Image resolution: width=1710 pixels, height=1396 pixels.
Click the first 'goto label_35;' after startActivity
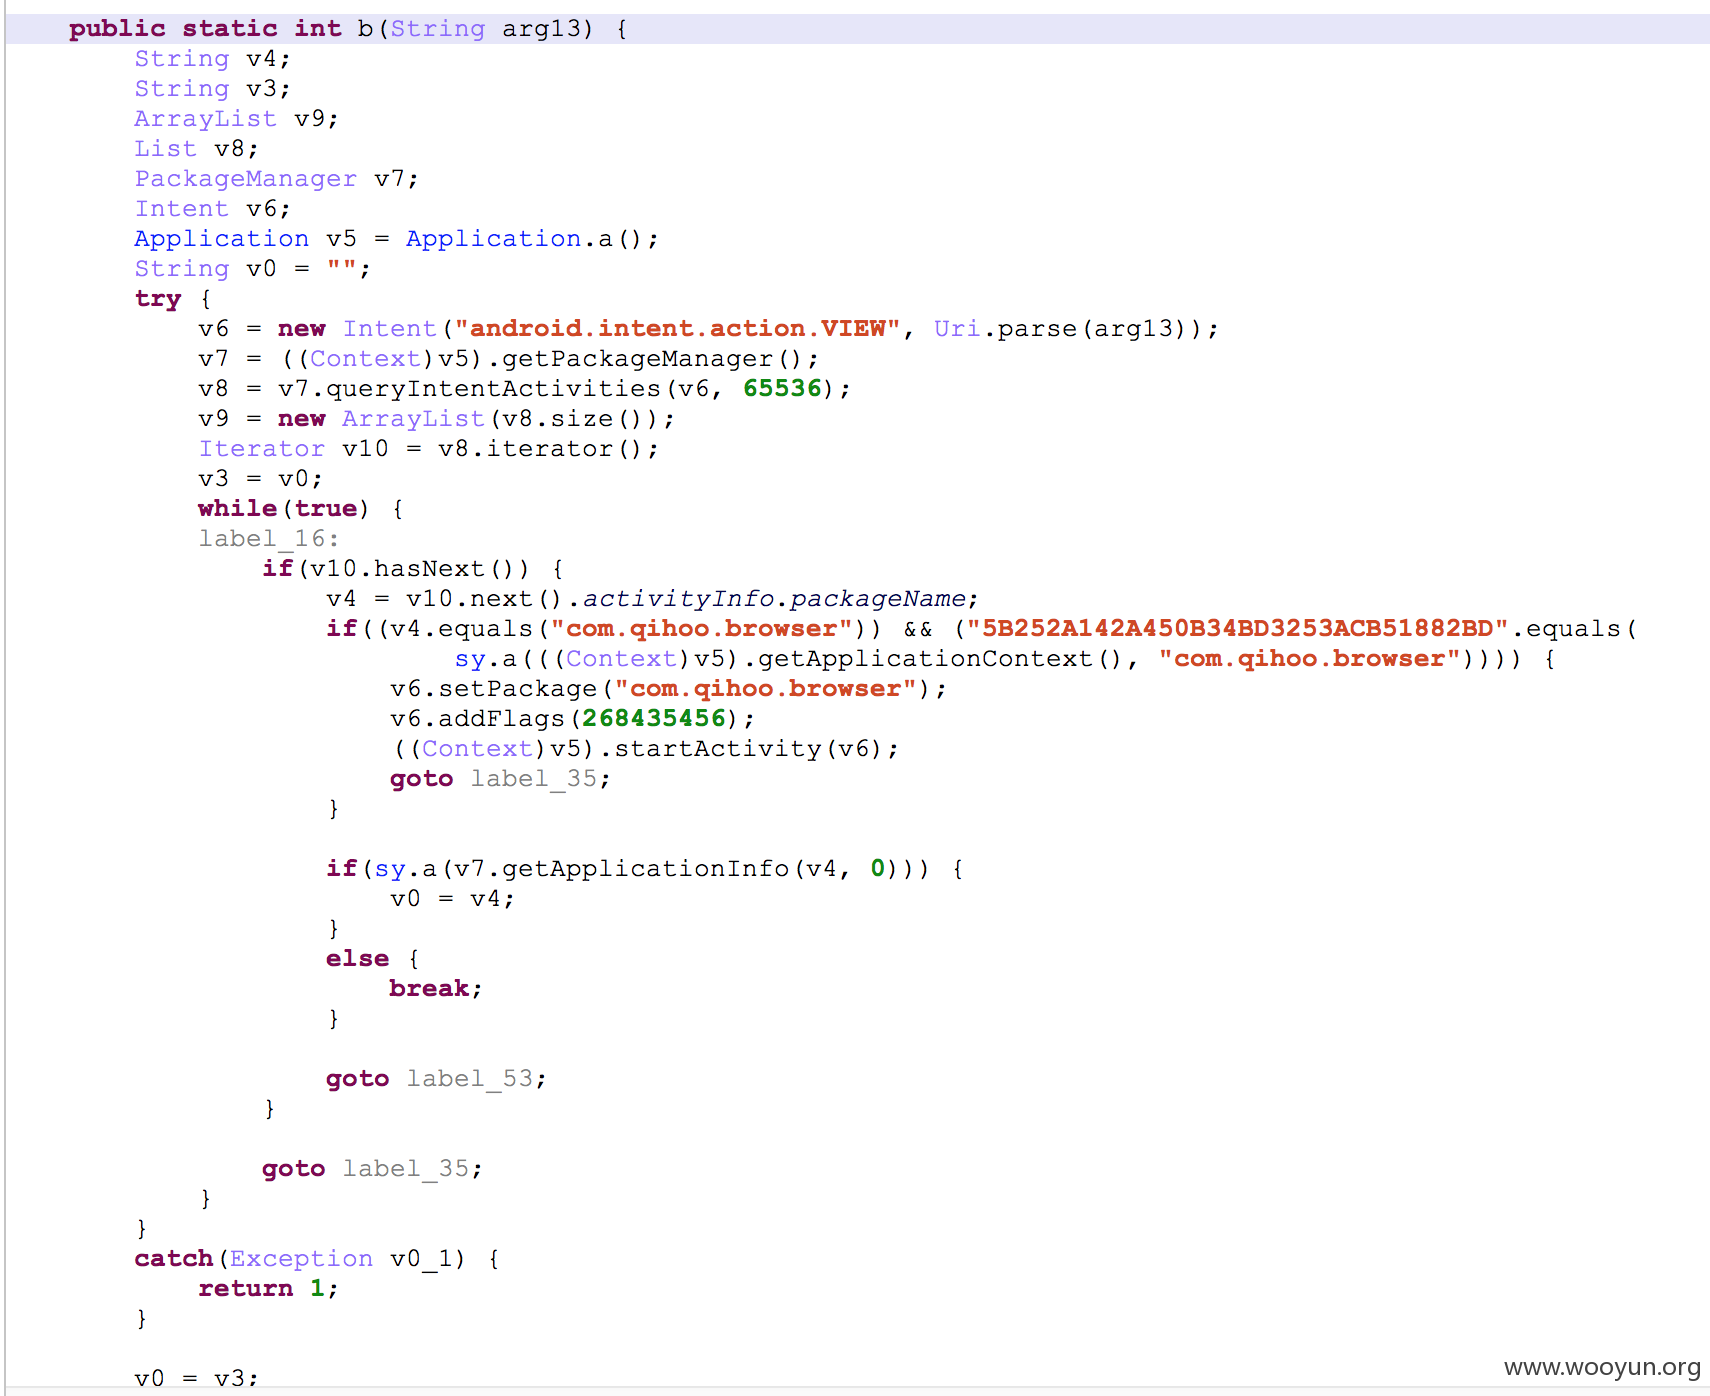pyautogui.click(x=500, y=779)
